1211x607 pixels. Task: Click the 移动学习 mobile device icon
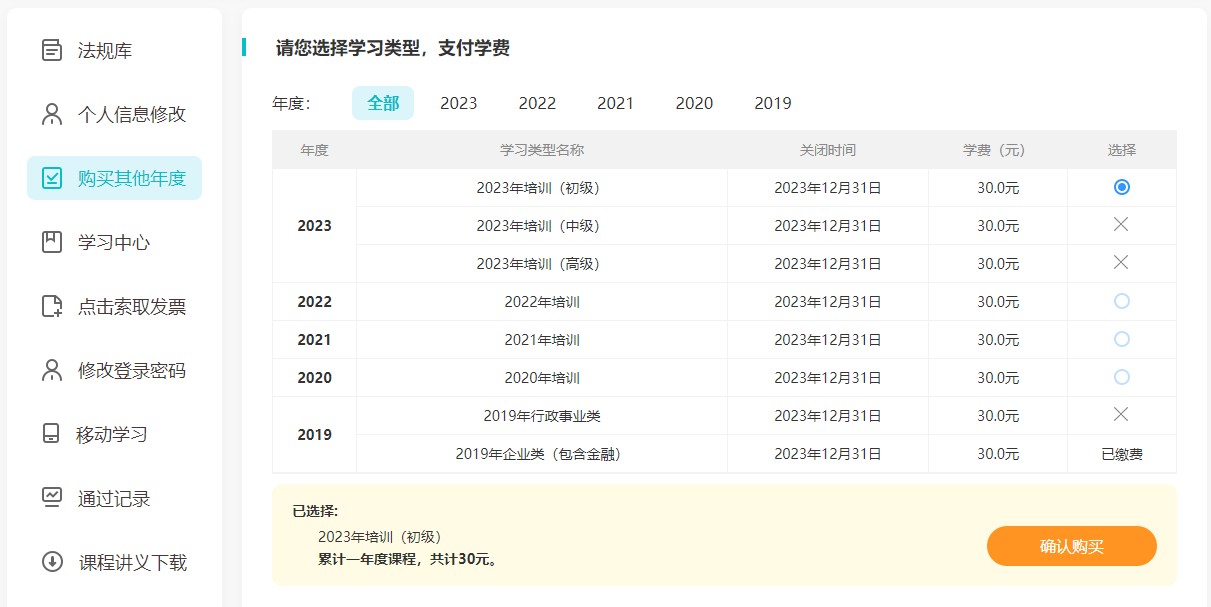51,434
